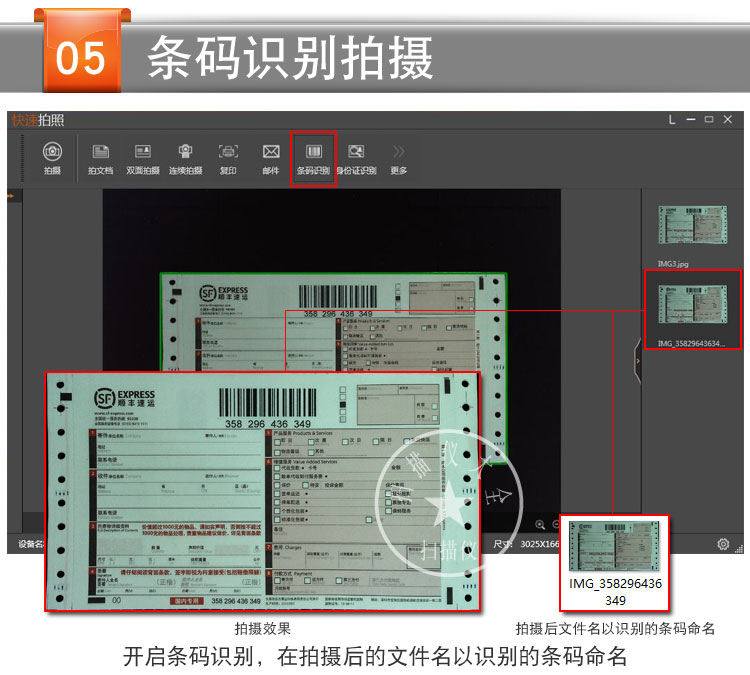
Task: Select the 拍文档 document capture tool
Action: tap(100, 158)
